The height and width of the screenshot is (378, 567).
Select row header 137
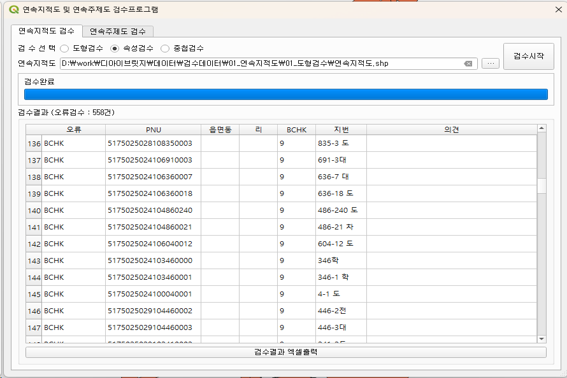click(x=34, y=160)
